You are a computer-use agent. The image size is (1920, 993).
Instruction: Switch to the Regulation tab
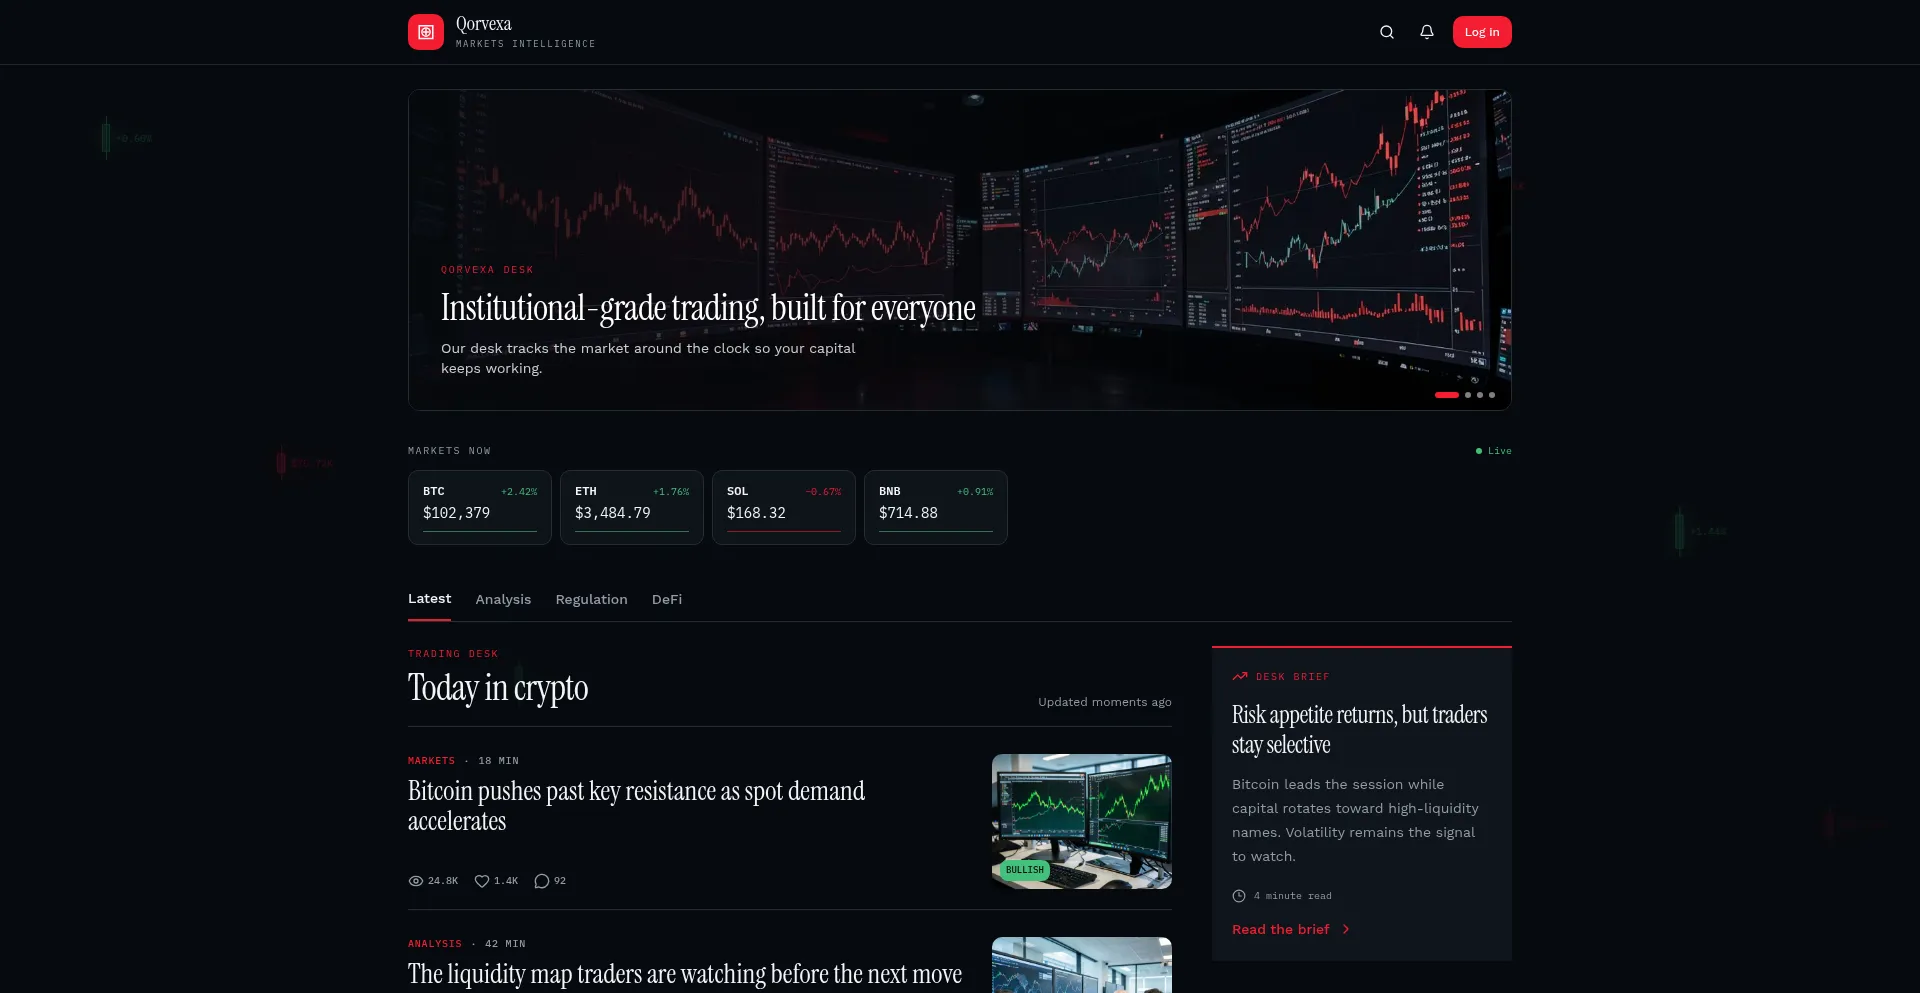591,599
